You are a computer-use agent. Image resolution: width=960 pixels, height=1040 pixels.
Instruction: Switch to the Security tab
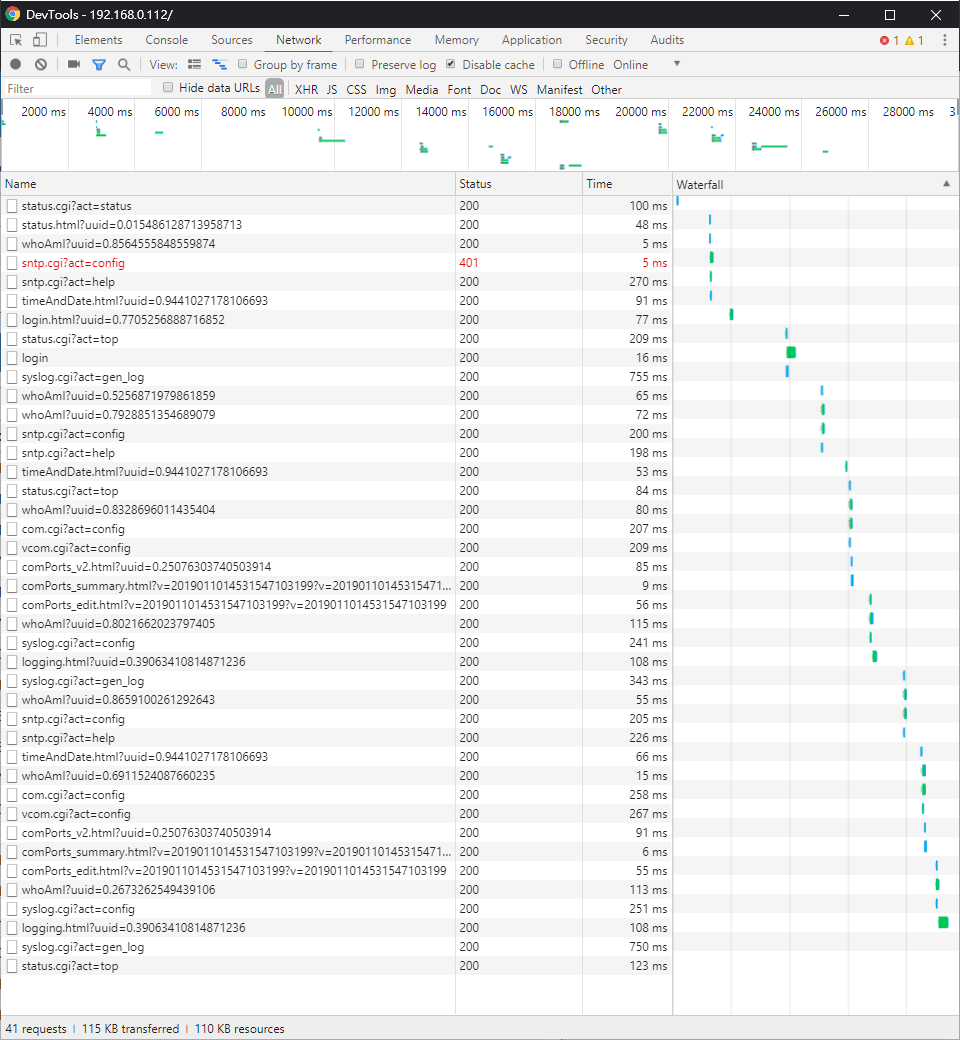(606, 40)
